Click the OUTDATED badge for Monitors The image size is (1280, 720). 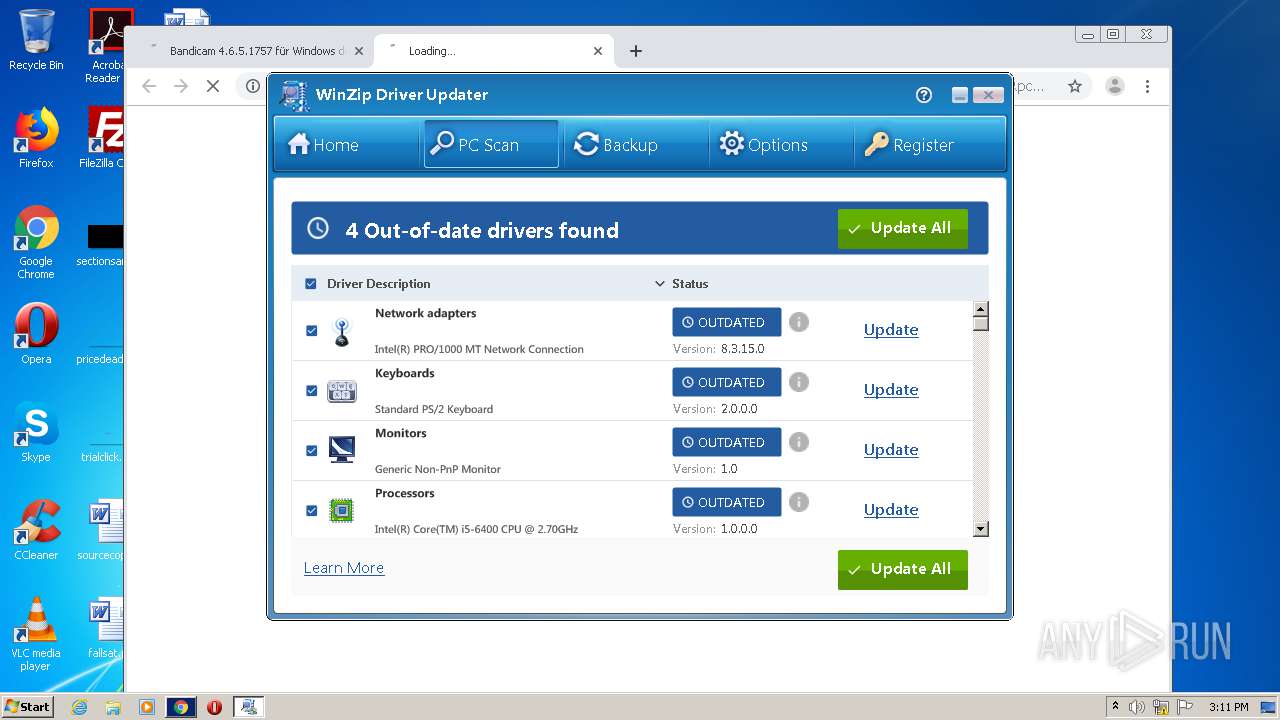(727, 442)
